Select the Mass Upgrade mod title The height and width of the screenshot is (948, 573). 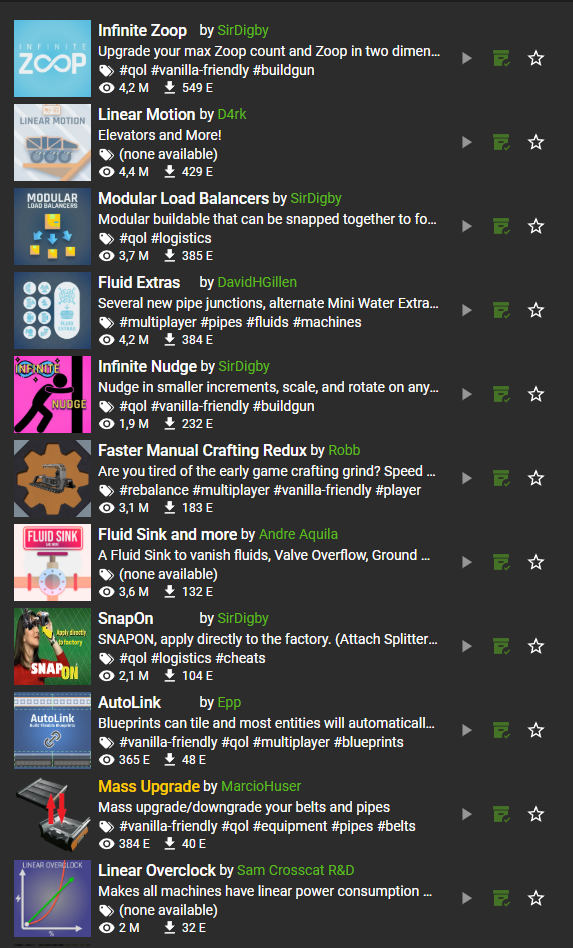pos(149,787)
